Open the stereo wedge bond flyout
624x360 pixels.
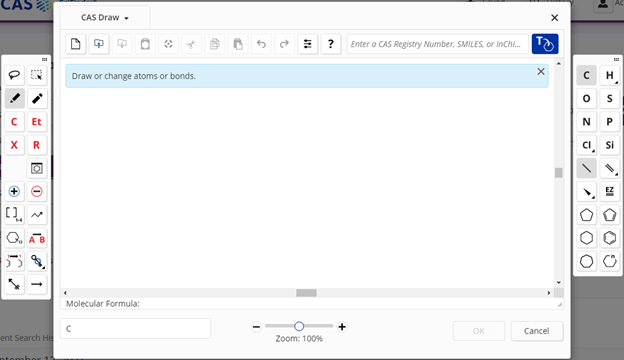[586, 191]
